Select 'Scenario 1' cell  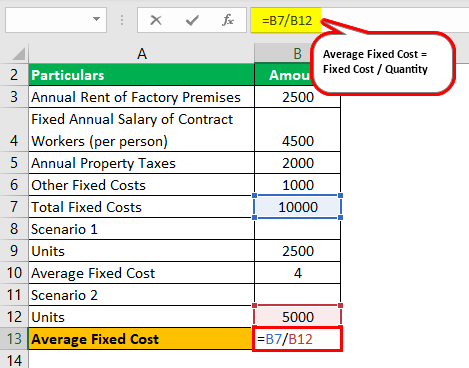pyautogui.click(x=141, y=229)
